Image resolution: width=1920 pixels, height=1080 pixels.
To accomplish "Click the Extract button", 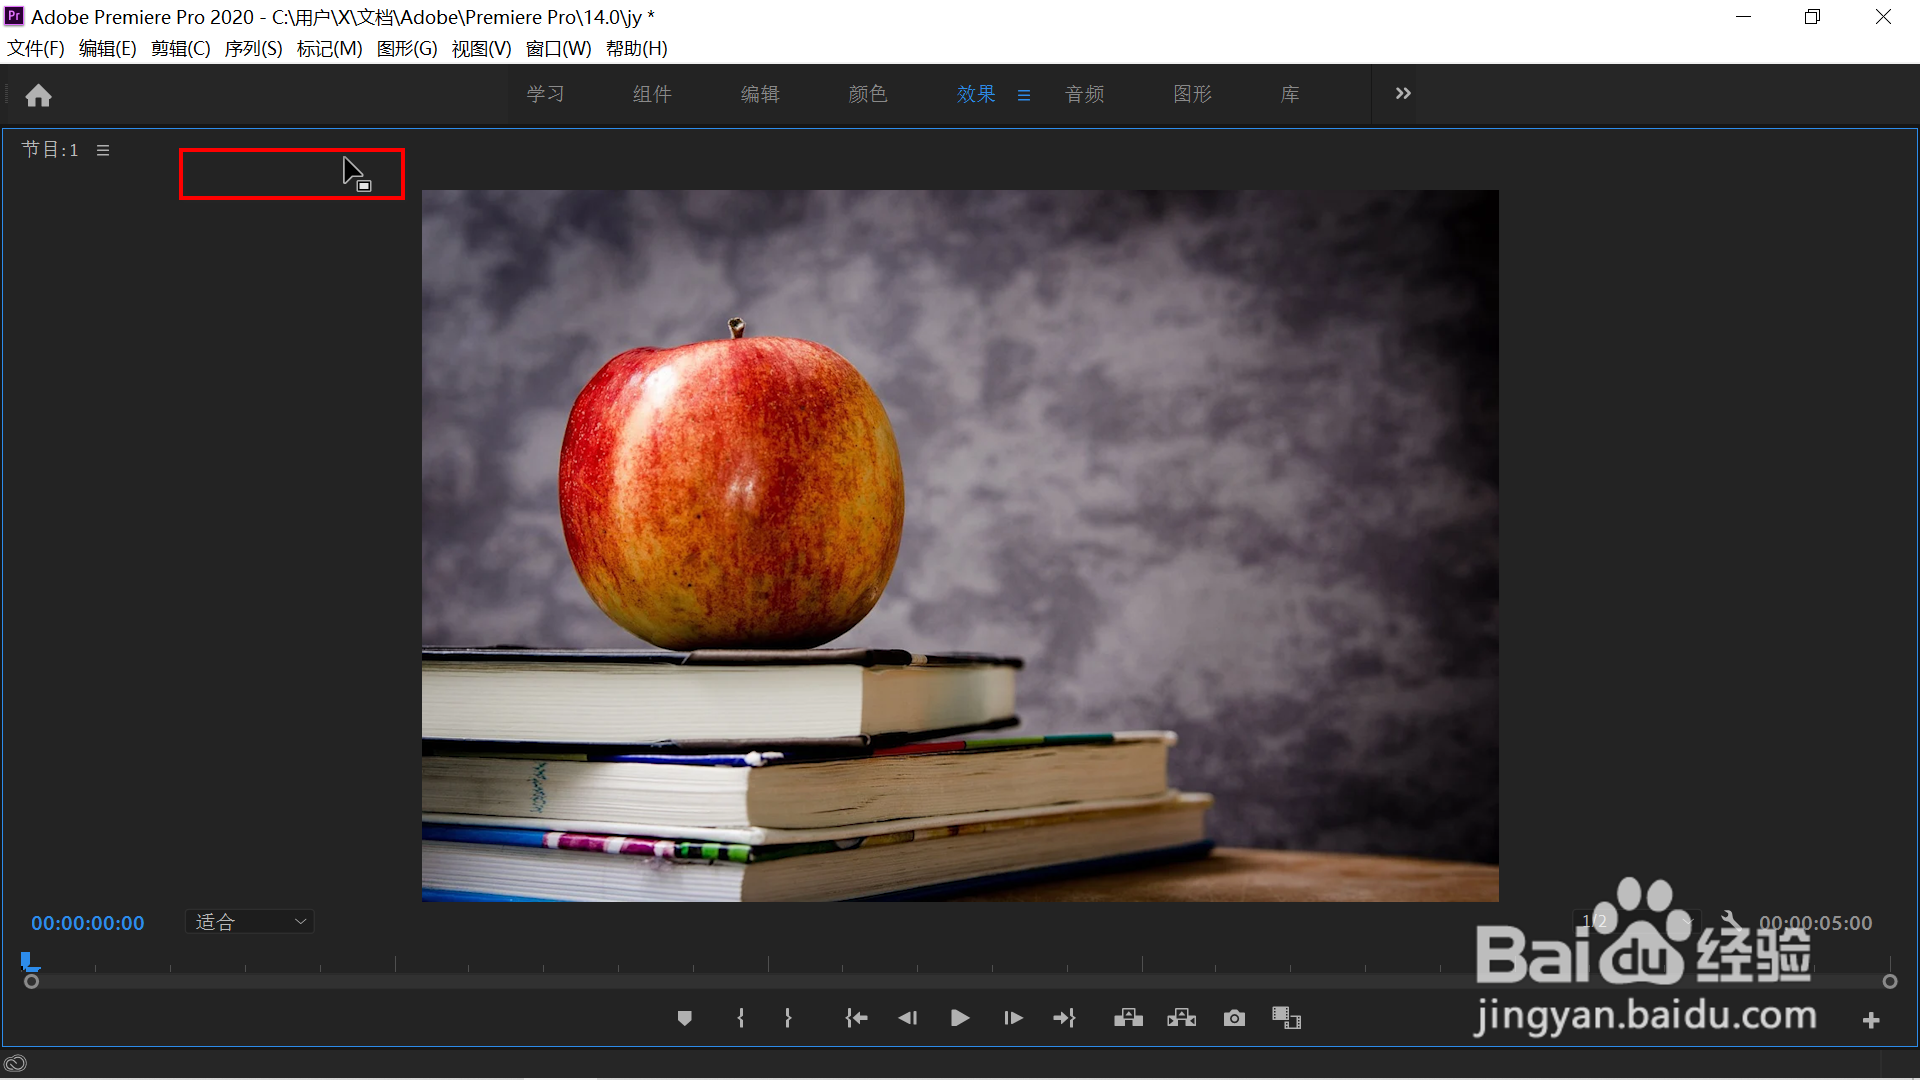I will (x=1181, y=1018).
